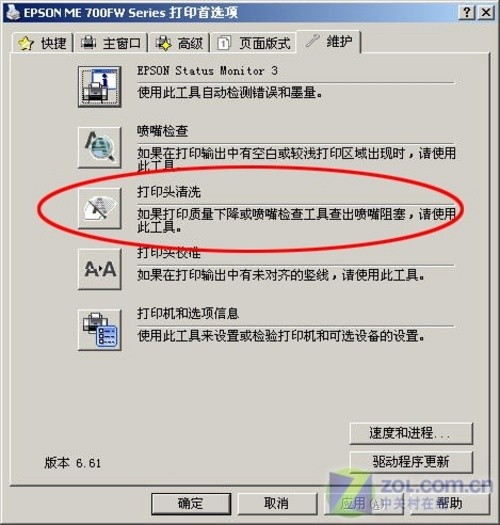Click the 驱动程序更新 button
This screenshot has height=525, width=500.
pyautogui.click(x=411, y=462)
